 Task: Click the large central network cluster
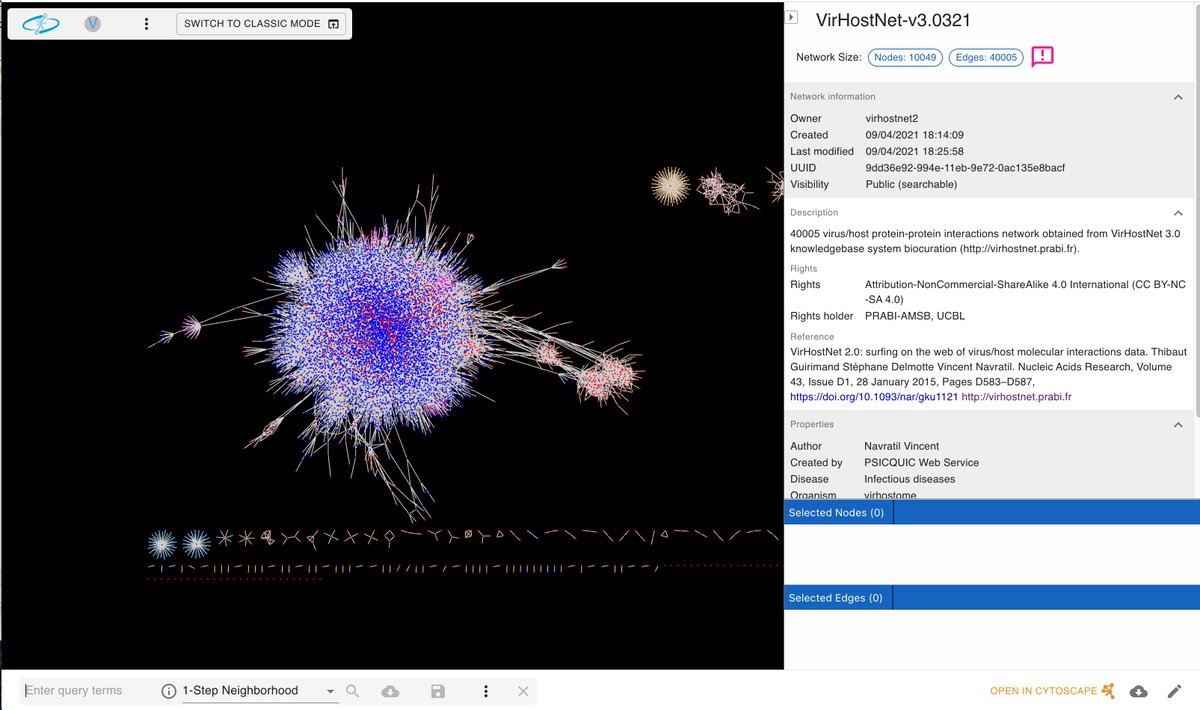[380, 325]
